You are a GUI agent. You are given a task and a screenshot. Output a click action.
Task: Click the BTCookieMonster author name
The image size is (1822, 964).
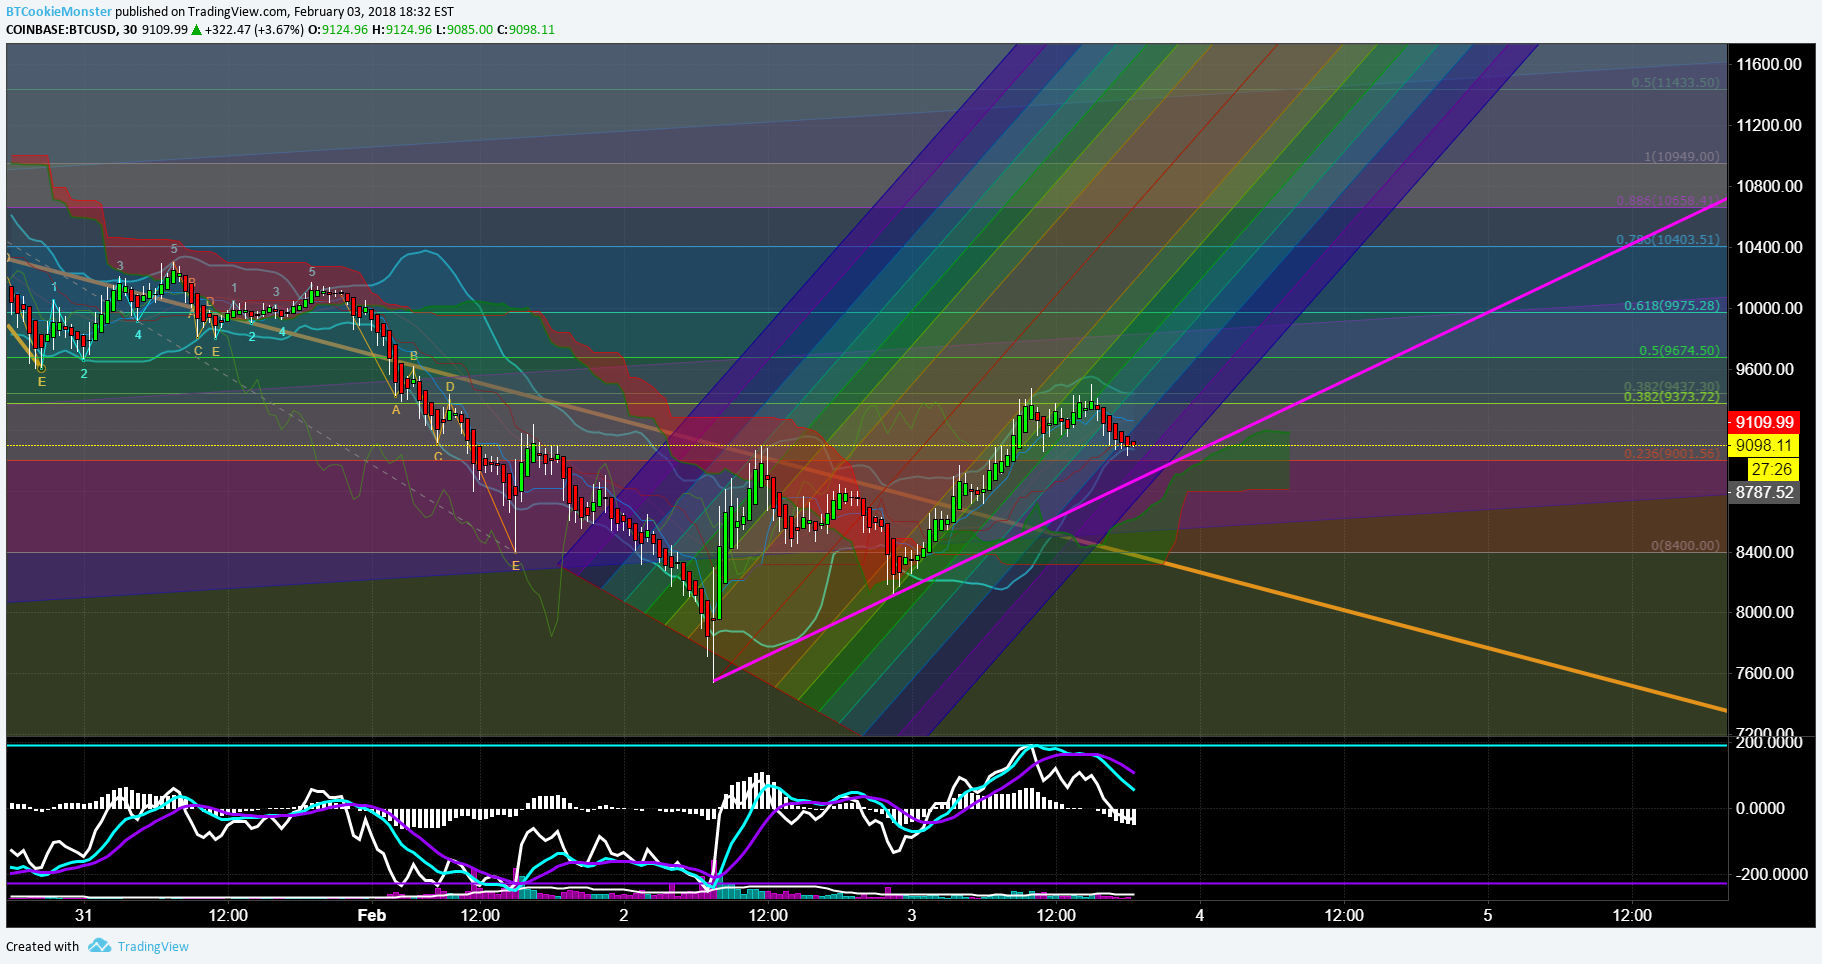(x=59, y=12)
